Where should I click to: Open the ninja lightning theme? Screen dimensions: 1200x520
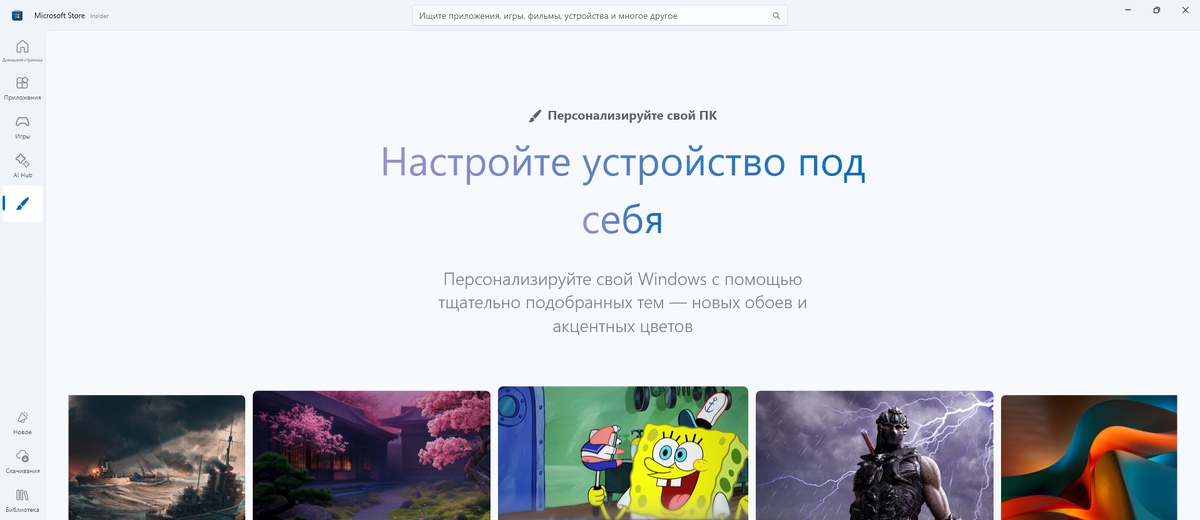tap(874, 455)
